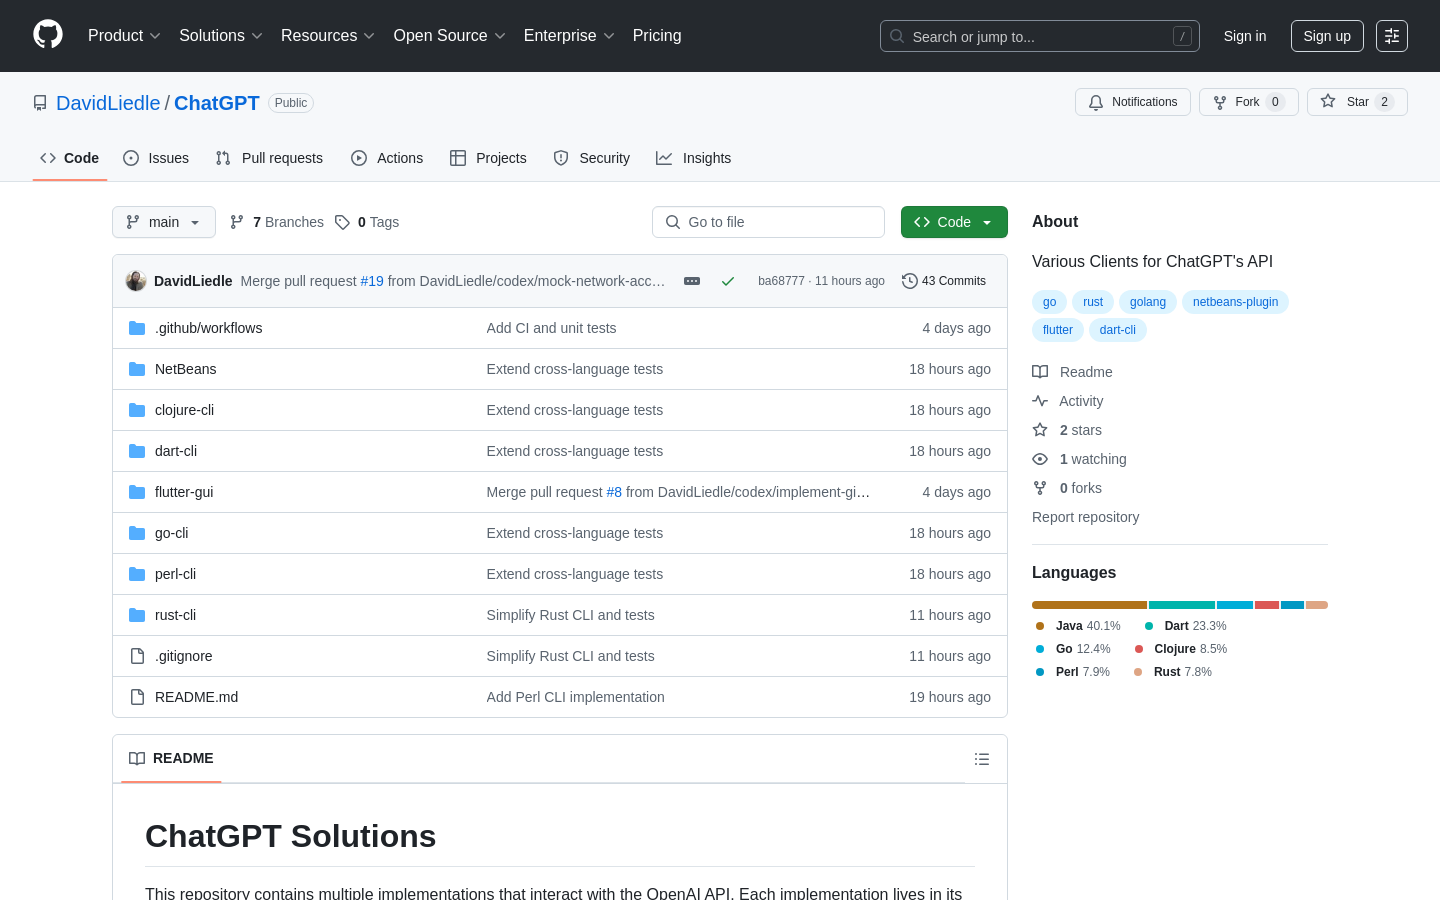The width and height of the screenshot is (1440, 900).
Task: Open README outline list icon
Action: [982, 759]
